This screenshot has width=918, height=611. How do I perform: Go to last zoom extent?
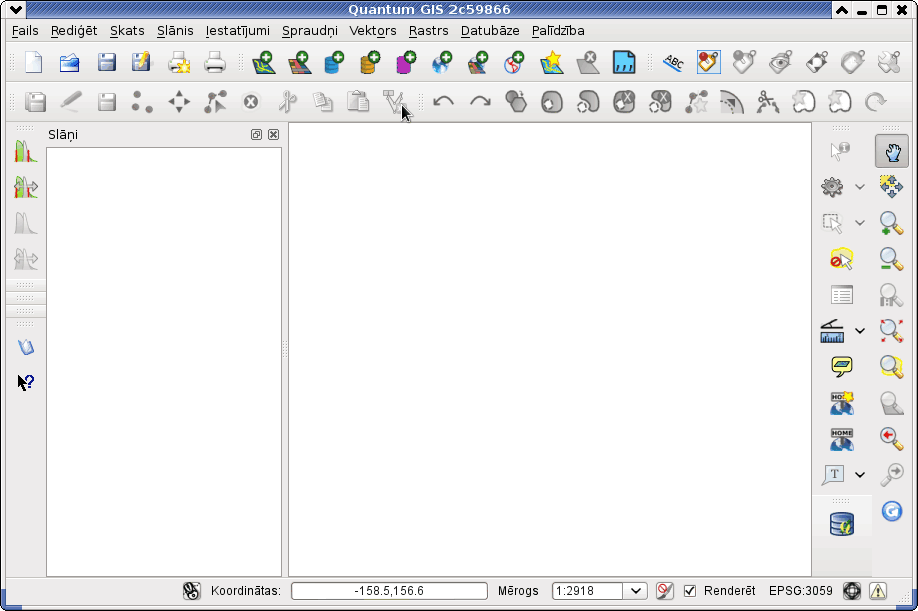click(892, 438)
